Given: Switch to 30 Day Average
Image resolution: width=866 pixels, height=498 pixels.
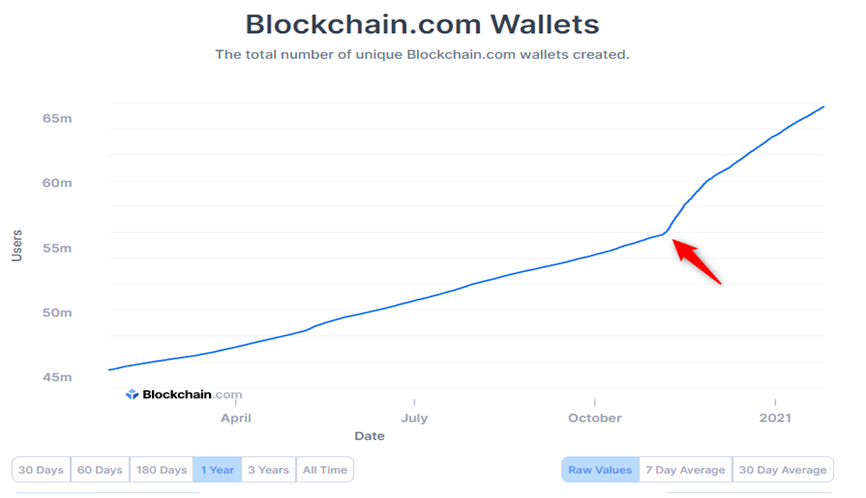Looking at the screenshot, I should tap(783, 470).
